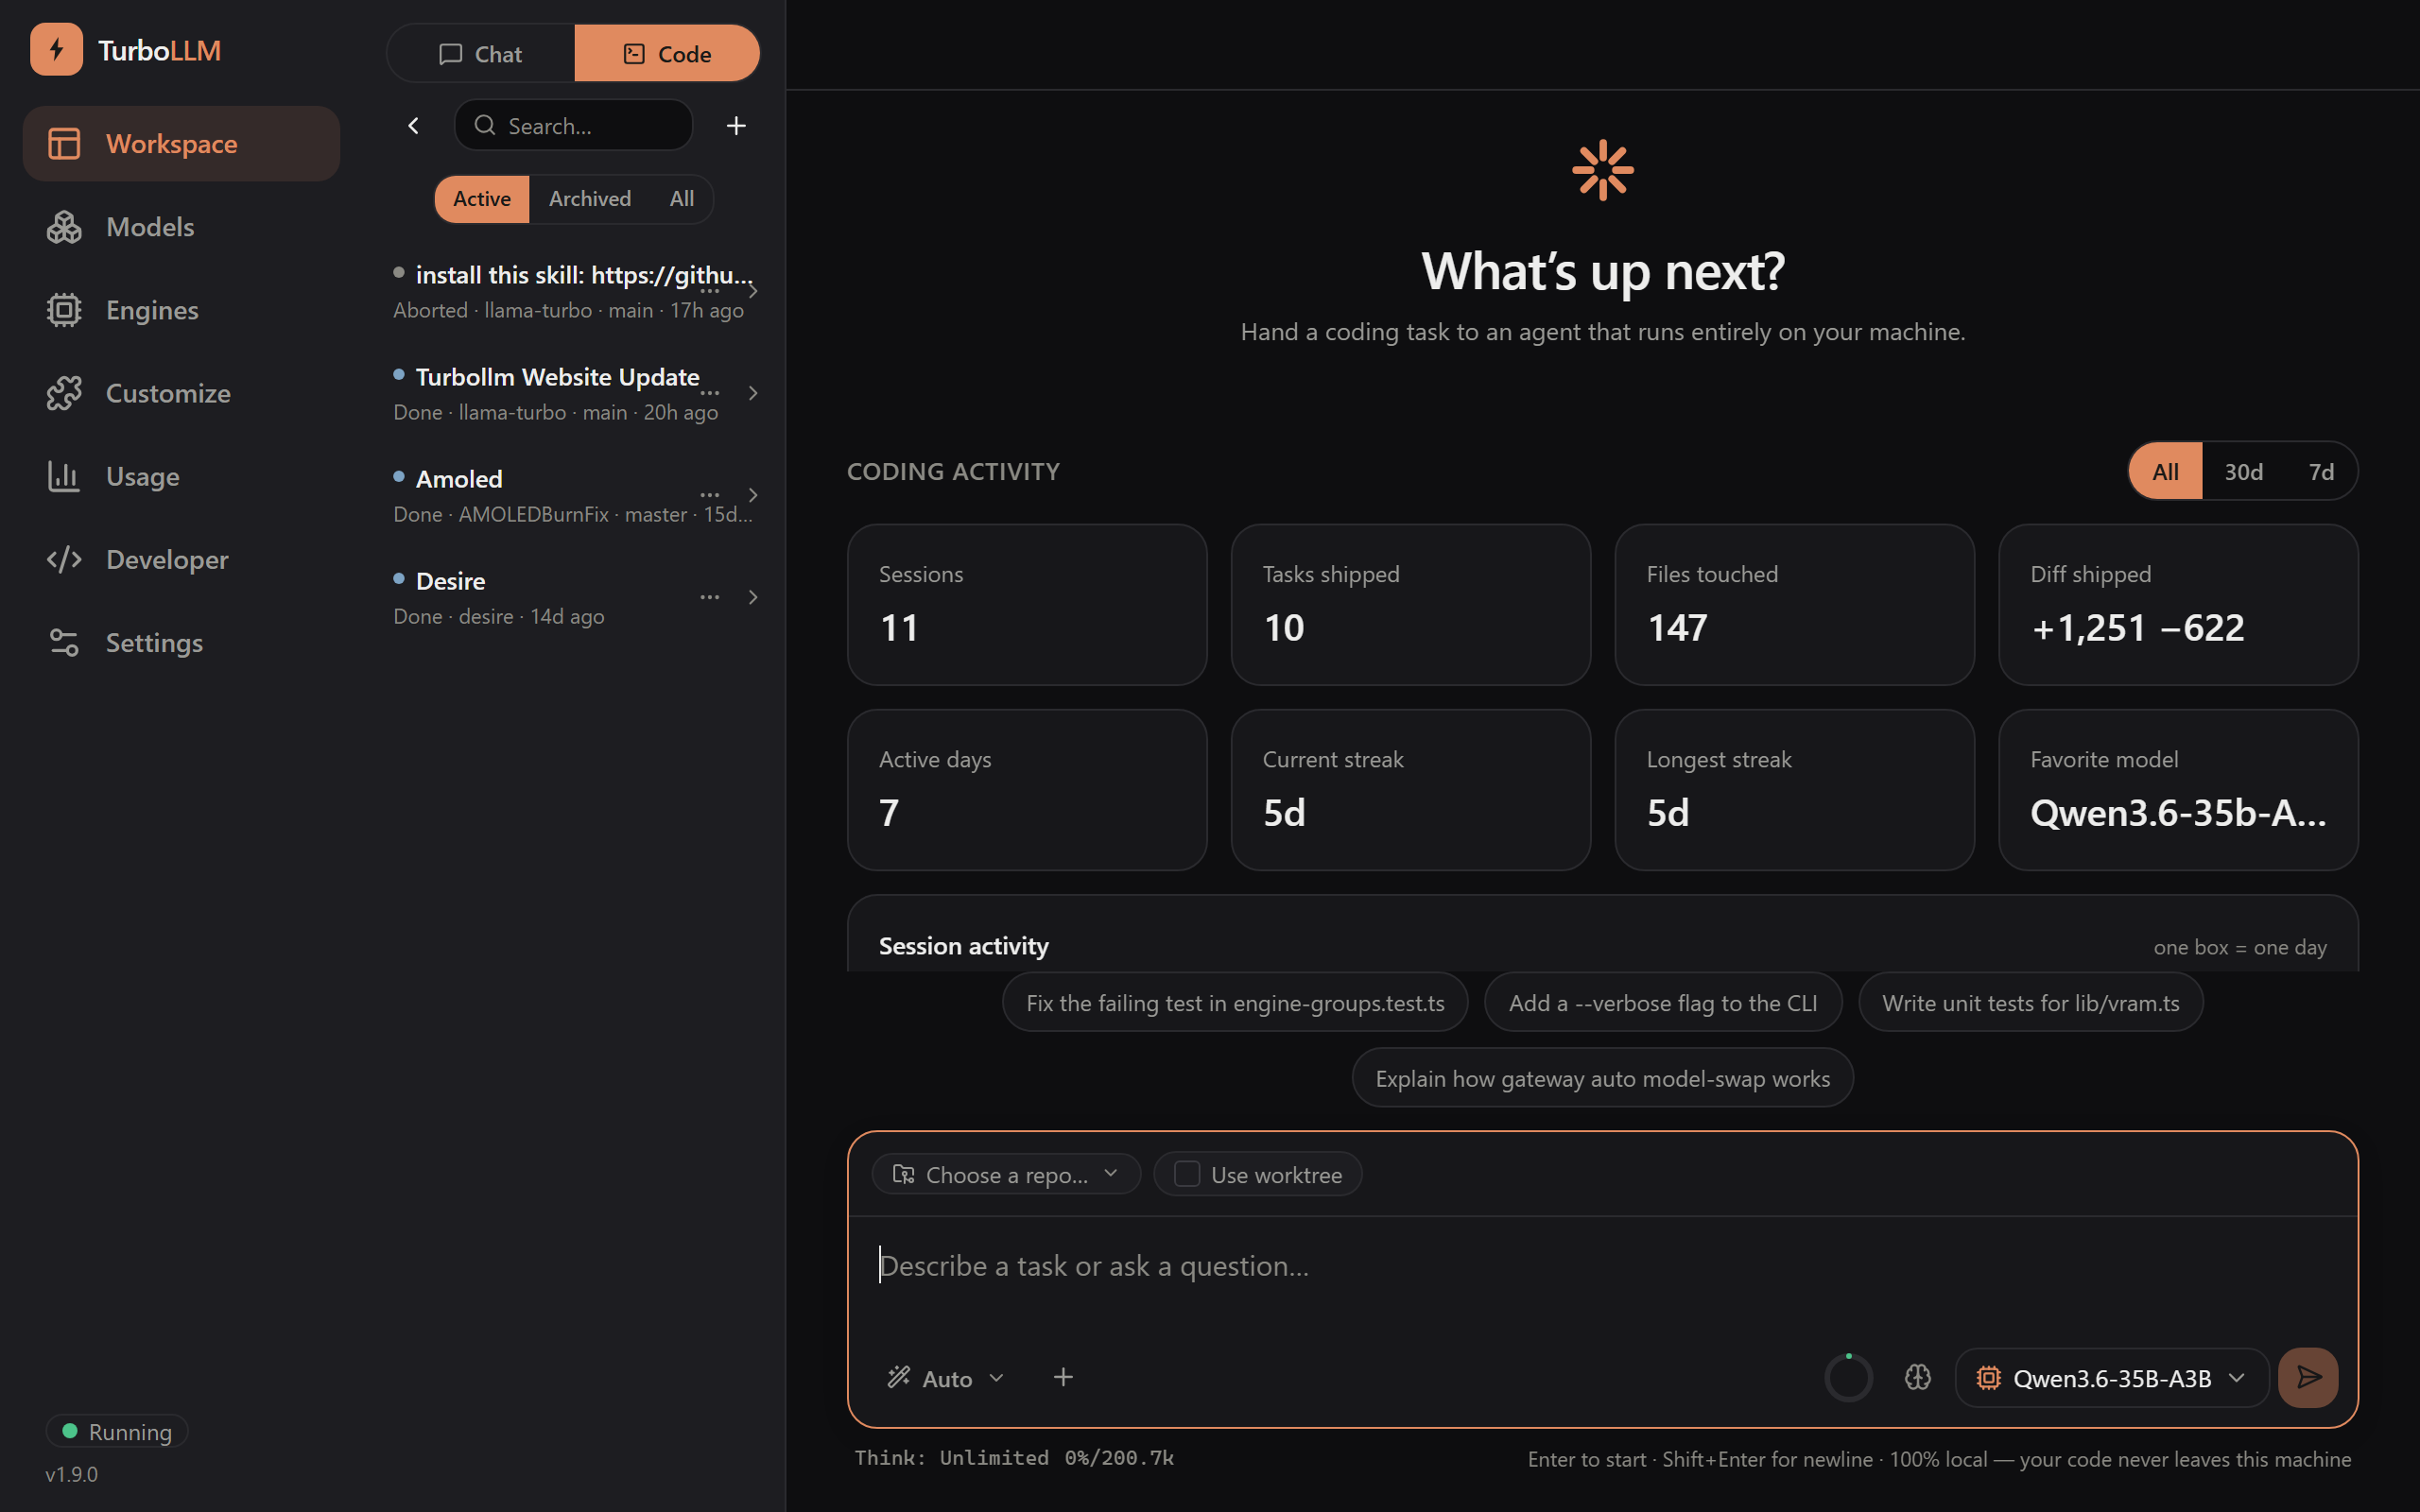Enable the Use worktree checkbox
This screenshot has width=2420, height=1512.
coord(1187,1174)
